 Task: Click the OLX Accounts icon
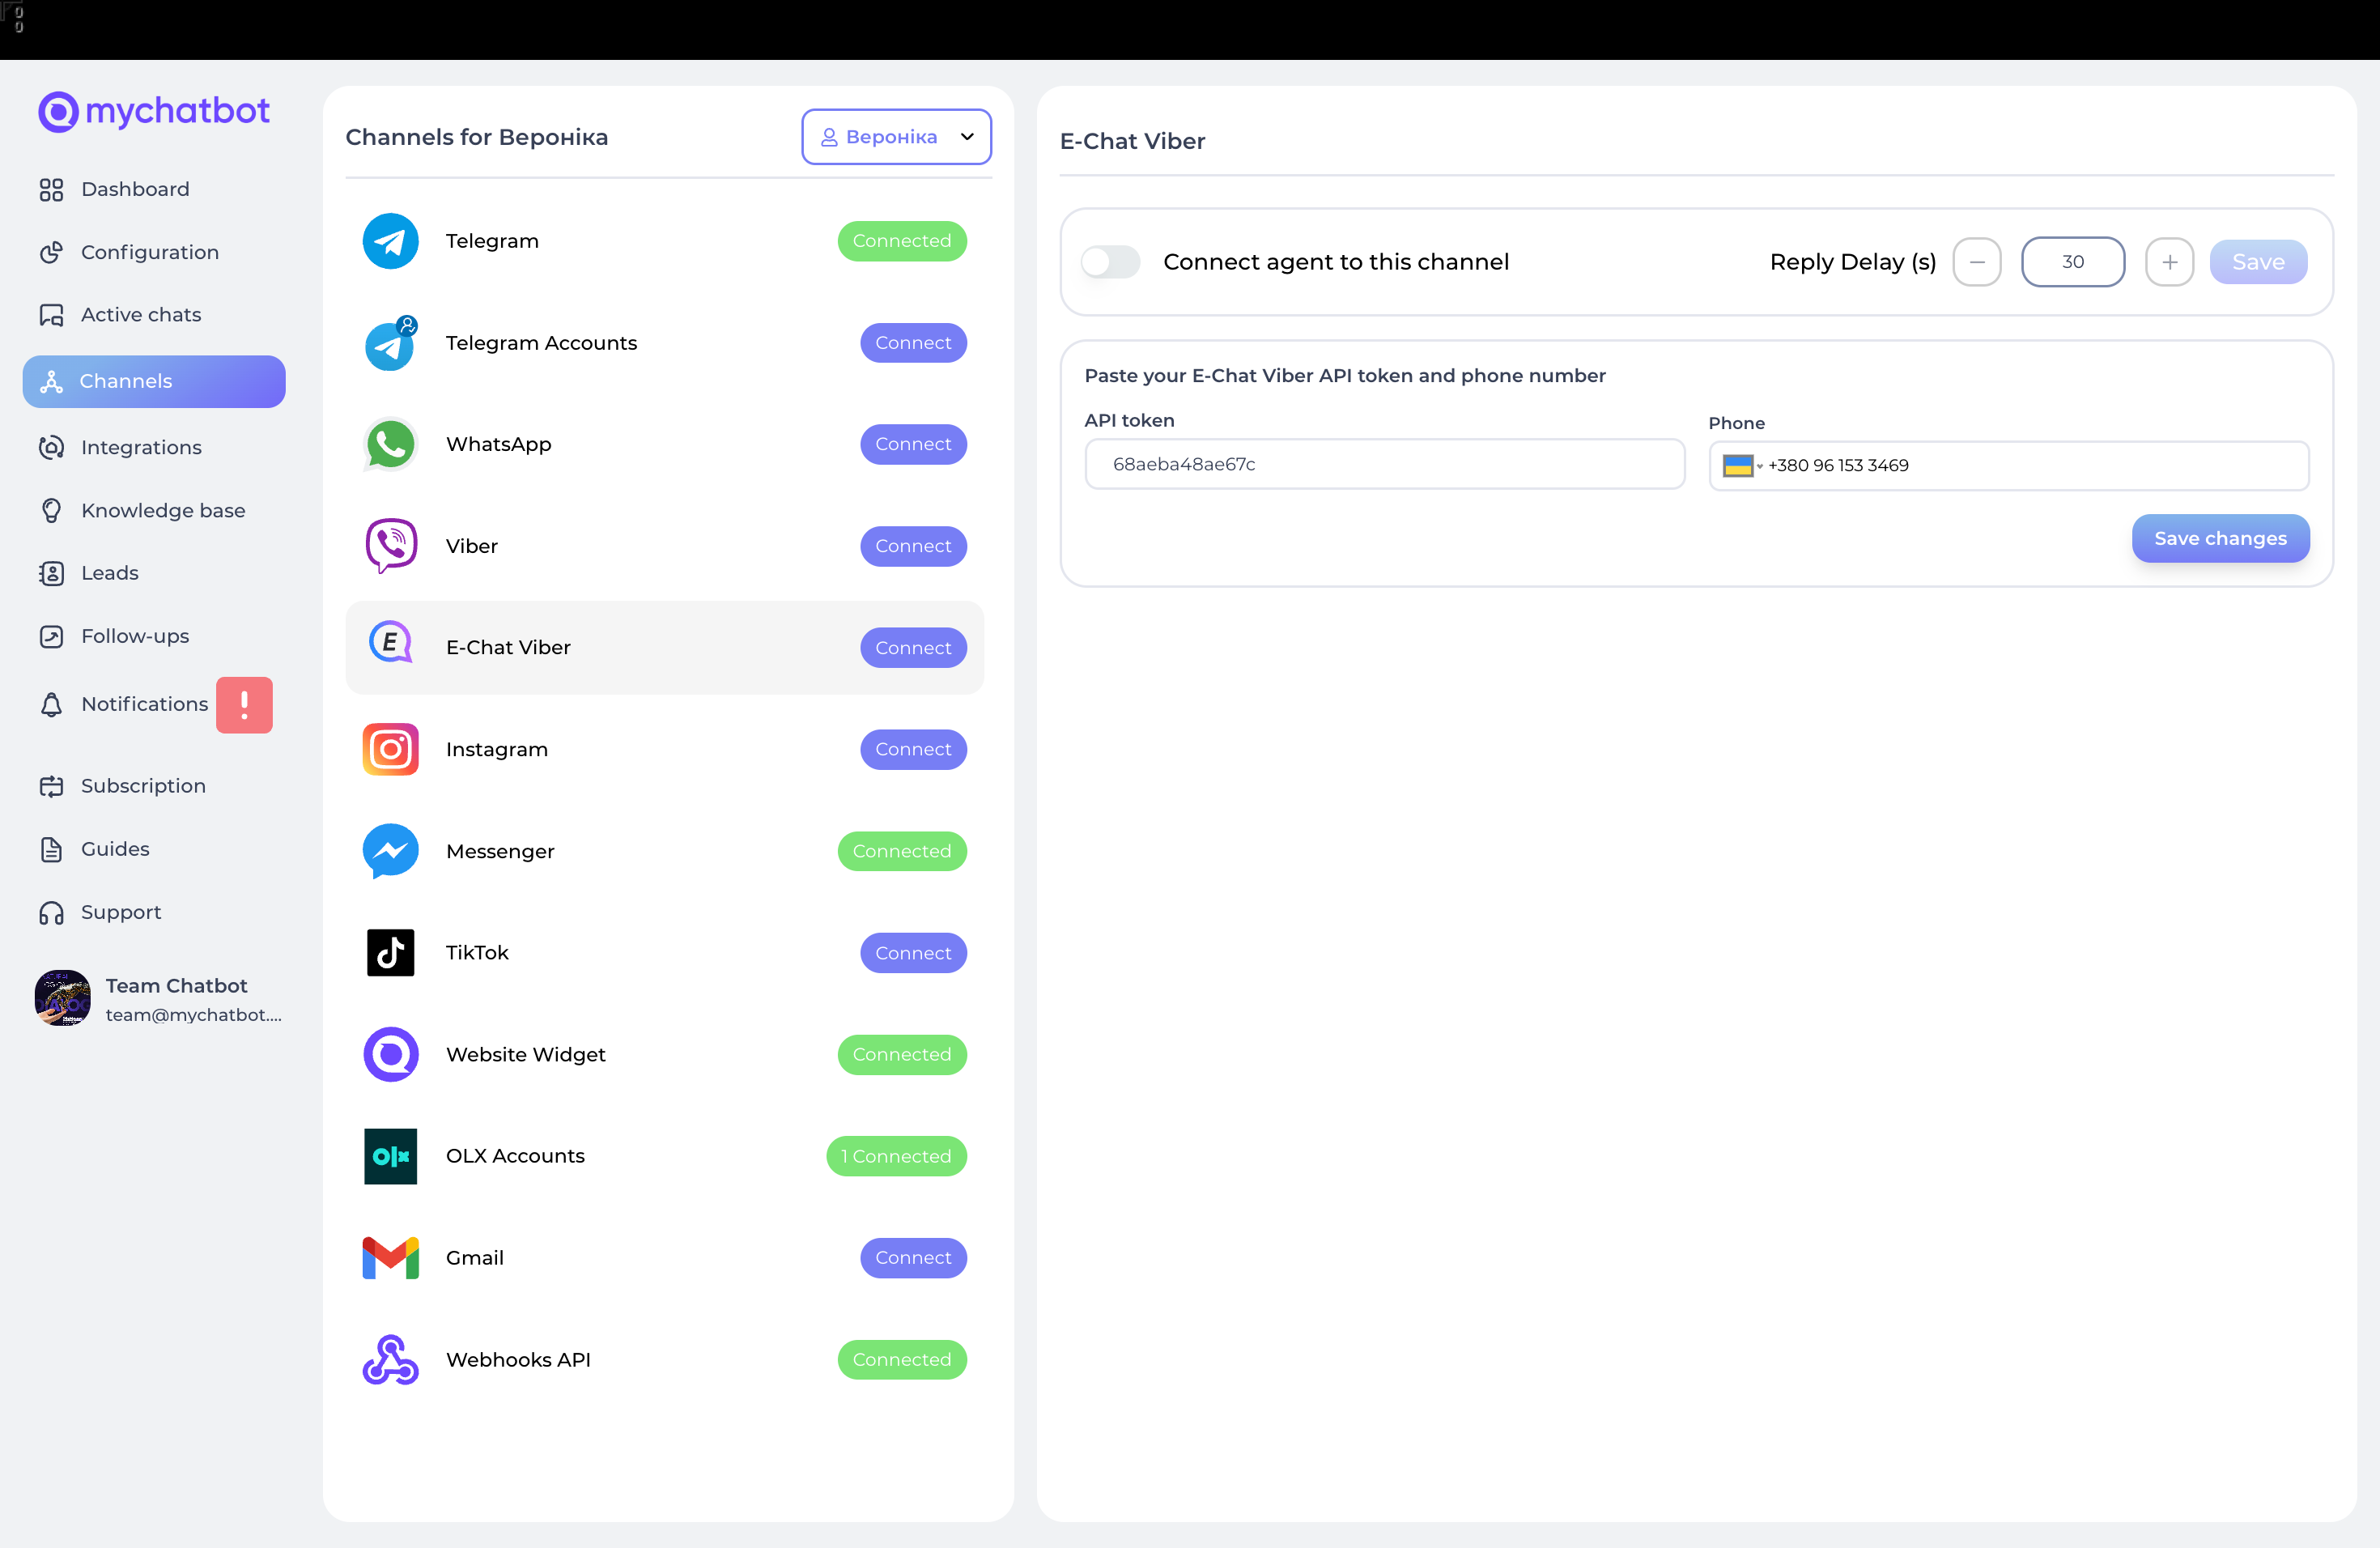[x=390, y=1156]
